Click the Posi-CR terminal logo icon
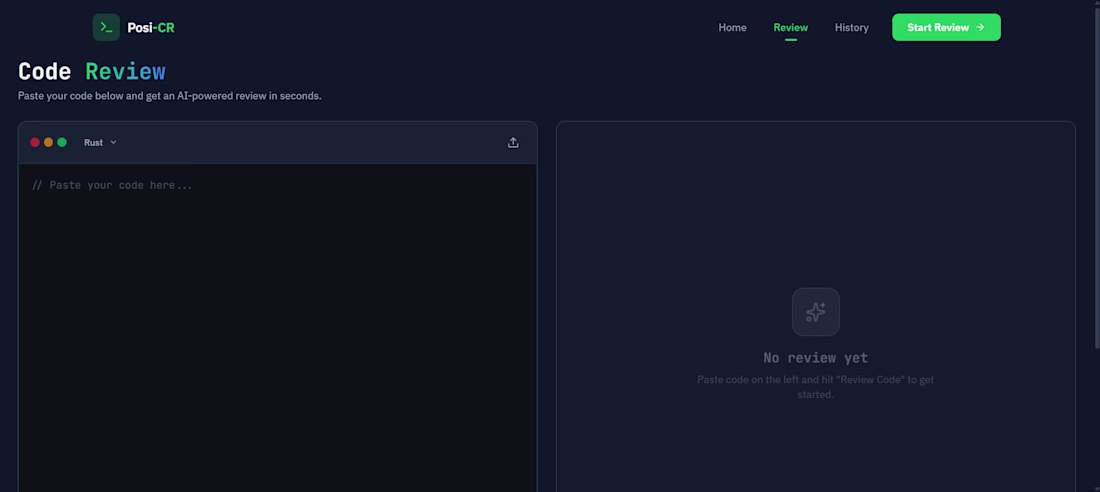1100x492 pixels. point(106,27)
